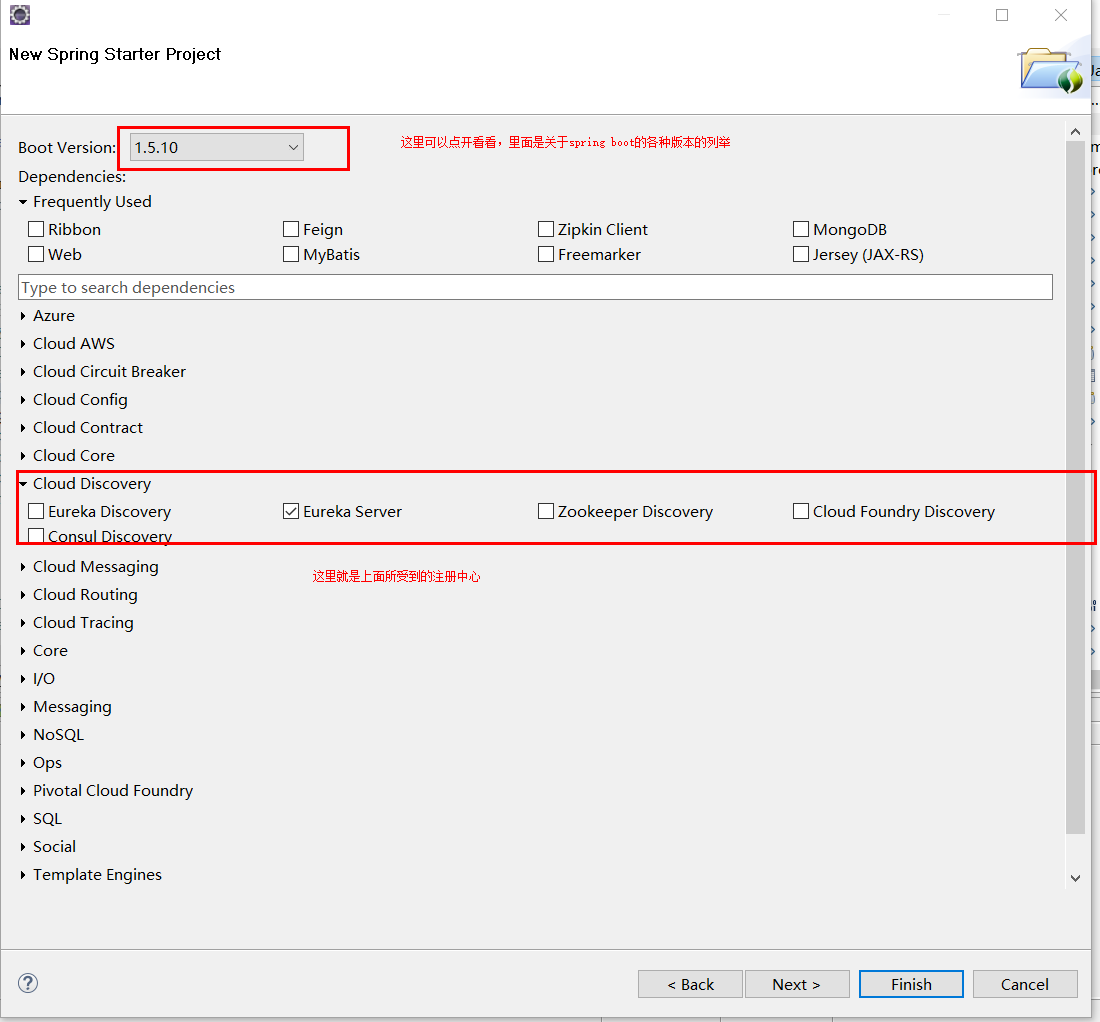Check the Eureka Discovery checkbox
Screen dimensions: 1100x1022
(36, 511)
